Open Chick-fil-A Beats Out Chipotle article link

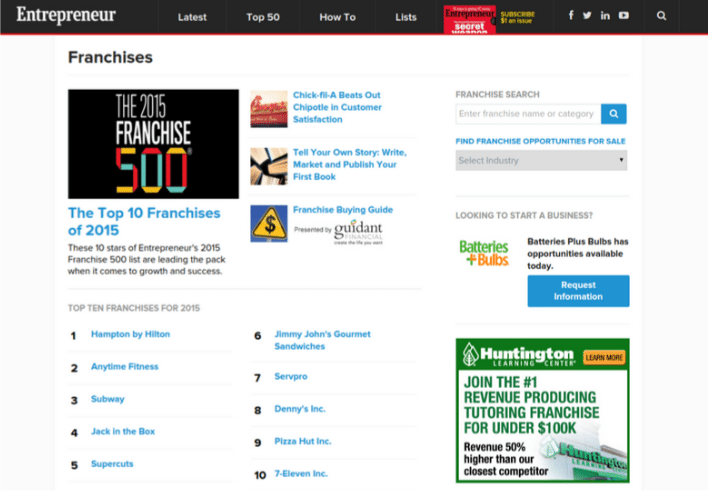[337, 107]
